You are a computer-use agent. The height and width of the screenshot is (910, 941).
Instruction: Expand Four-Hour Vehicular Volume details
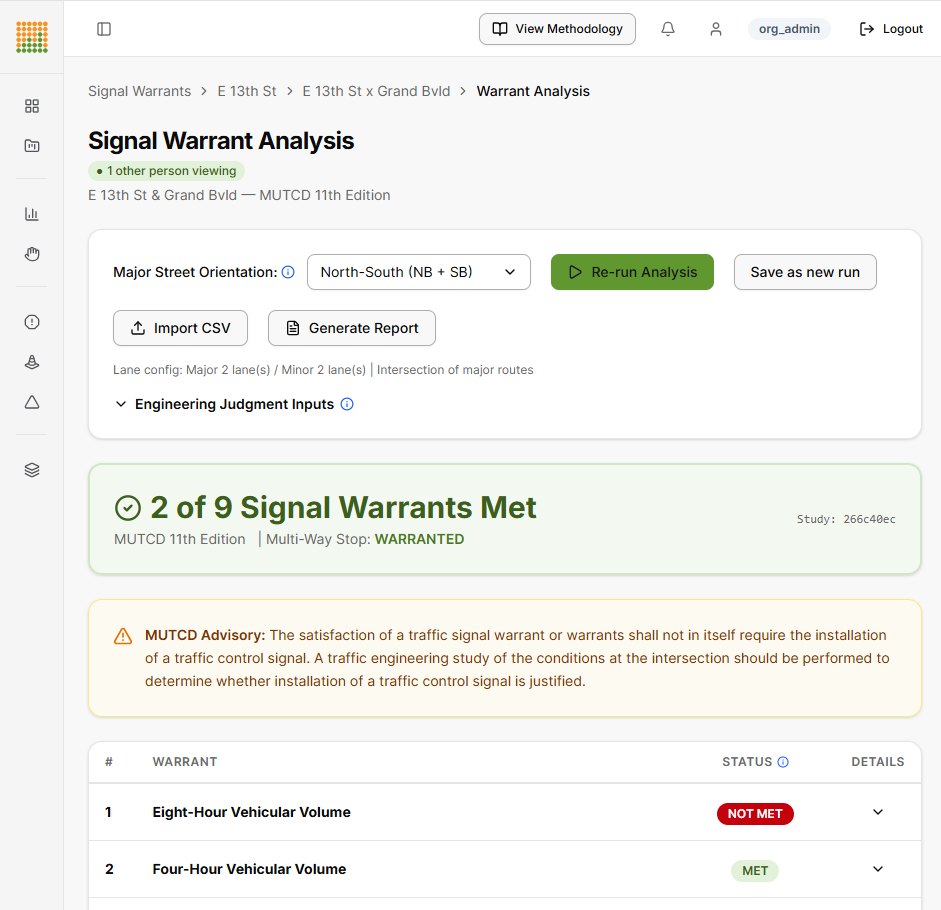(x=877, y=869)
